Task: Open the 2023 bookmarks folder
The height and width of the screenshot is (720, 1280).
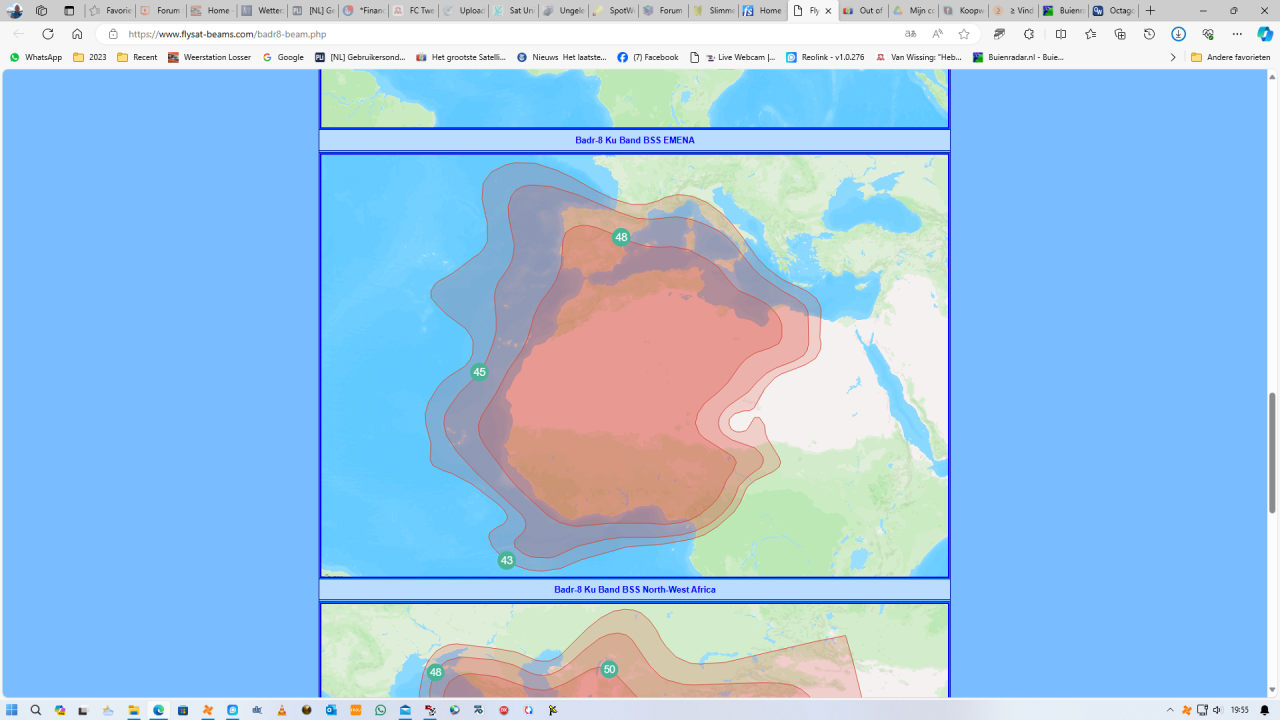Action: coord(90,57)
